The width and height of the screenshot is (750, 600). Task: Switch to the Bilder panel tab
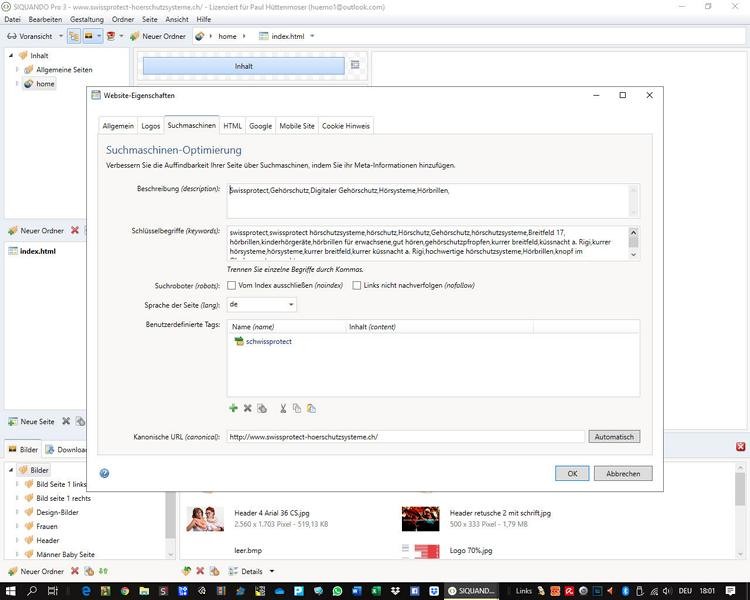click(x=23, y=450)
